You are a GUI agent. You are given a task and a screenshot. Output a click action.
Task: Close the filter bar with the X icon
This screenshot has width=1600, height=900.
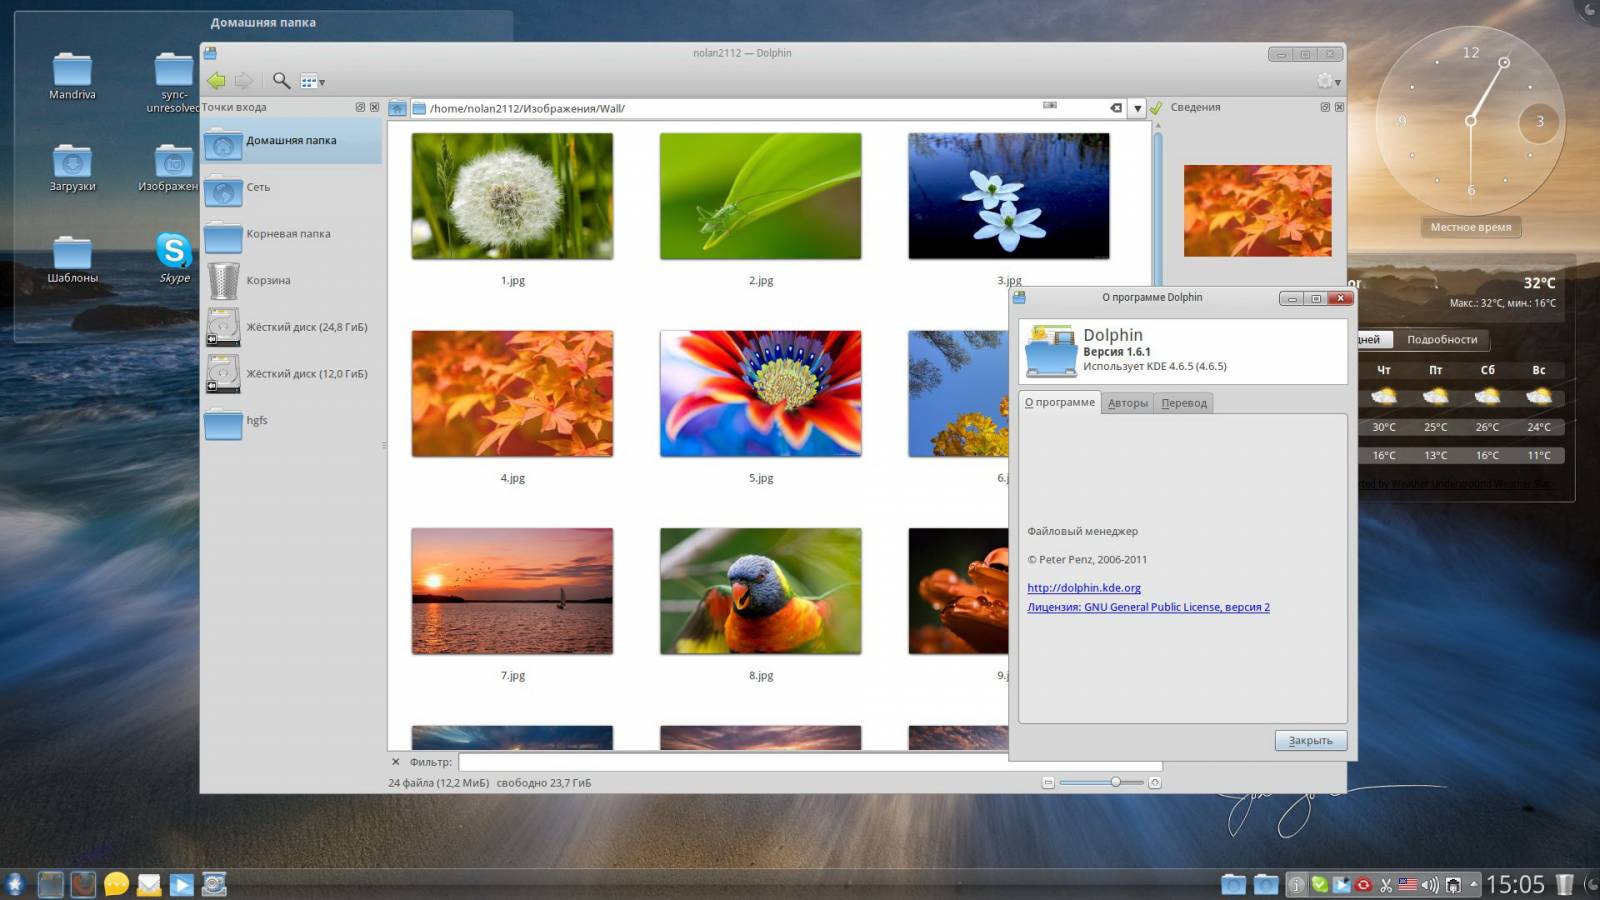click(396, 762)
